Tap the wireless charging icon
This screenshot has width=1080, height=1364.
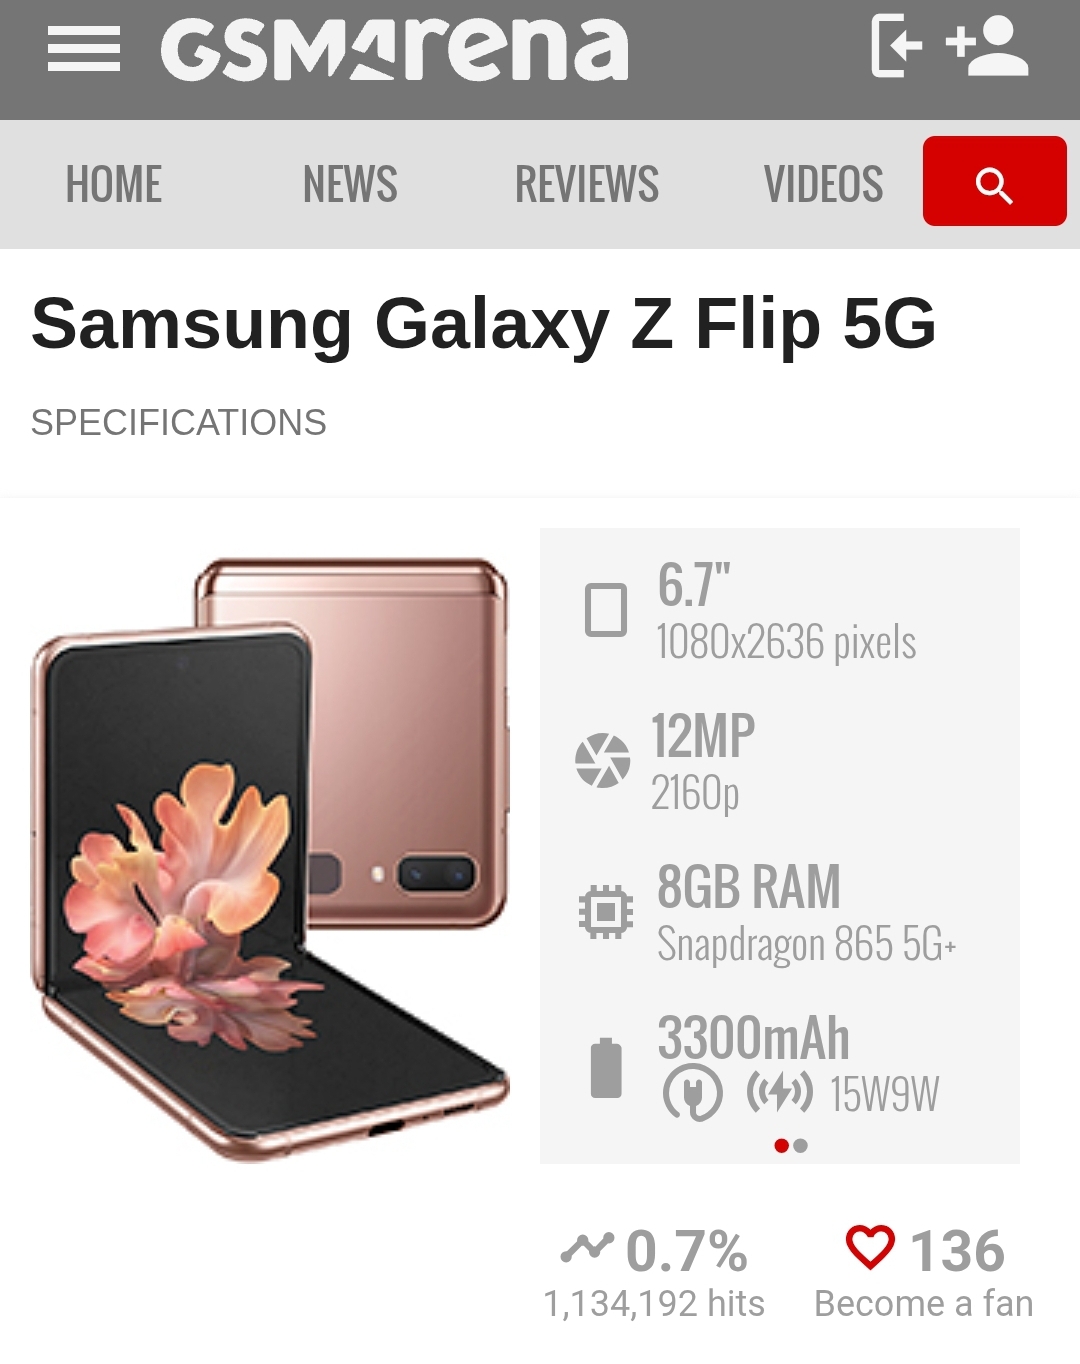point(780,1092)
